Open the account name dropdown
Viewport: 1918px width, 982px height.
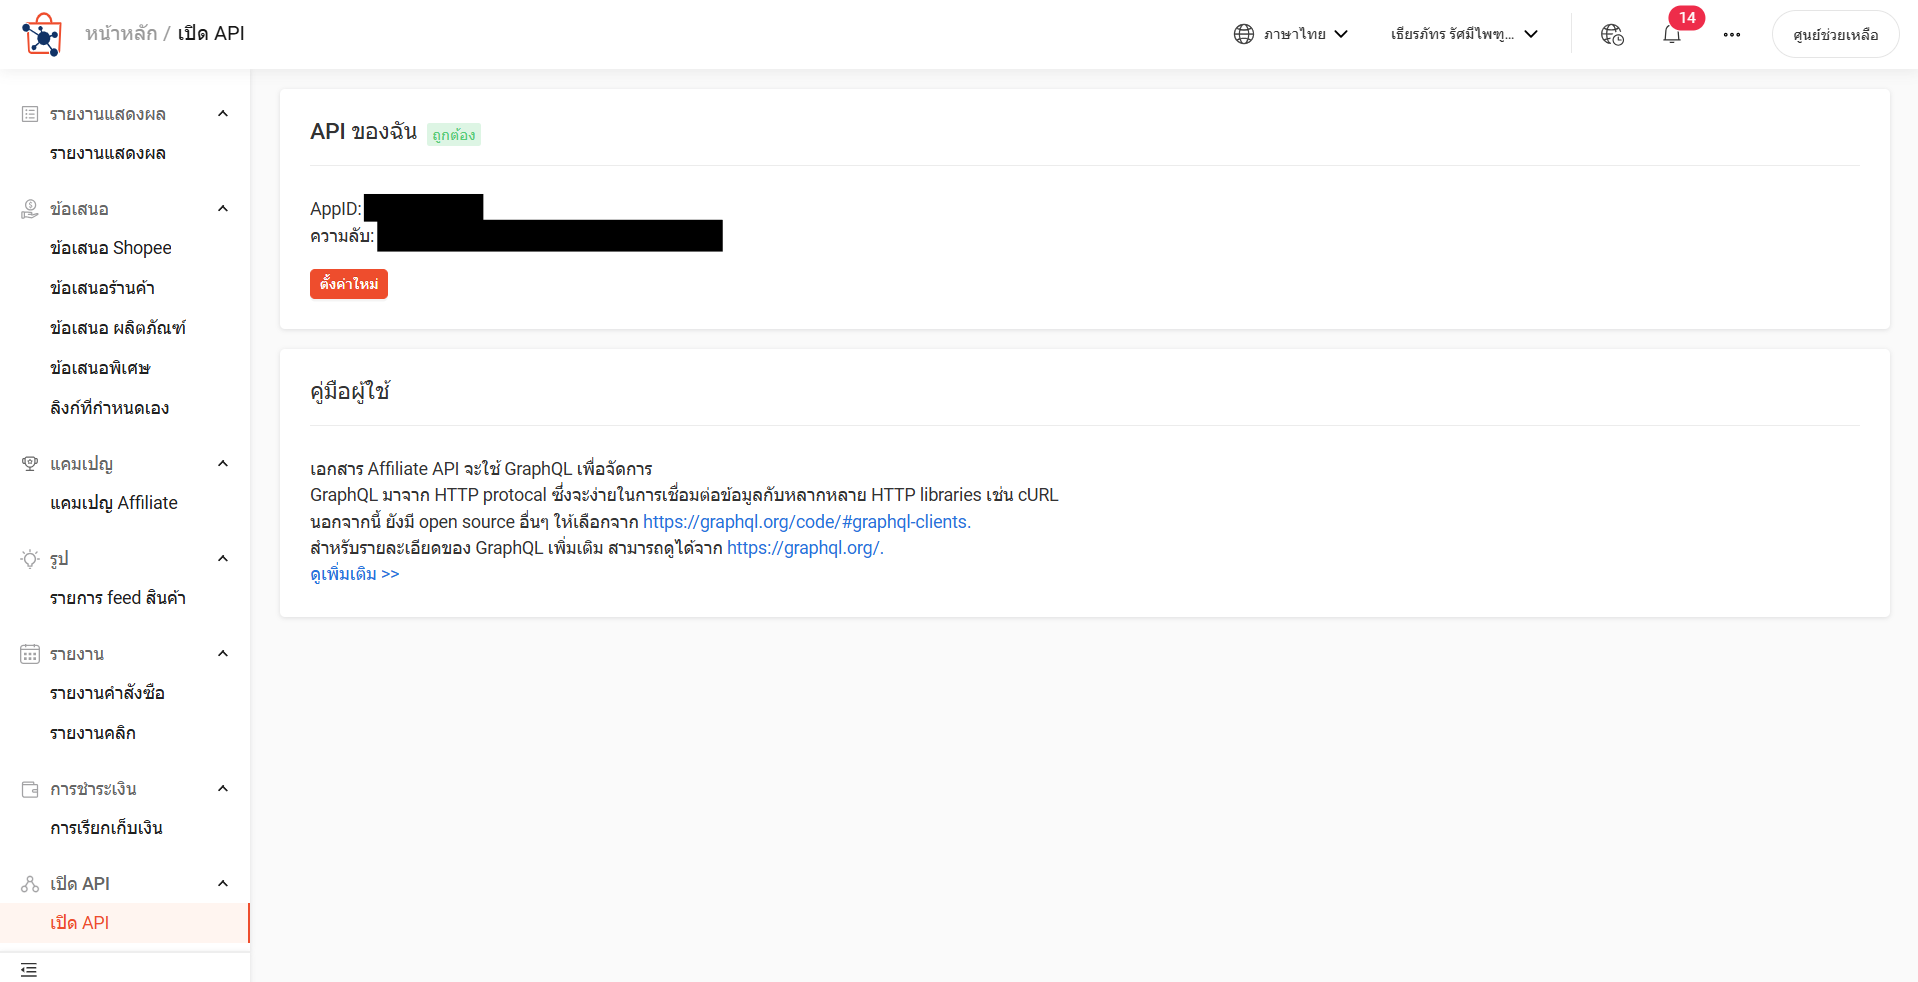pyautogui.click(x=1463, y=34)
